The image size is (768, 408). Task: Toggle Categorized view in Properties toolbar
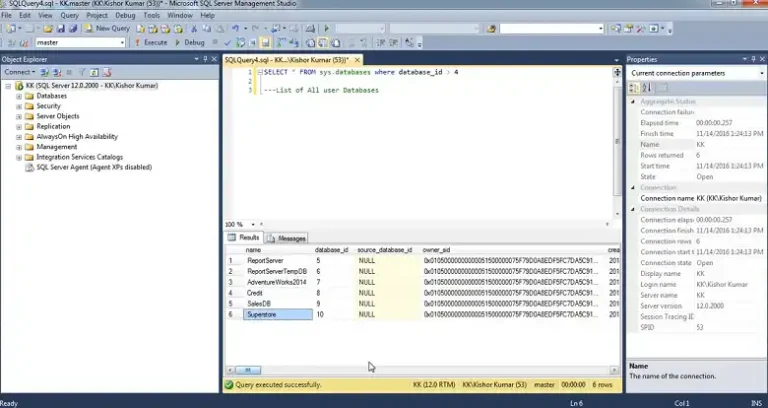(x=634, y=88)
